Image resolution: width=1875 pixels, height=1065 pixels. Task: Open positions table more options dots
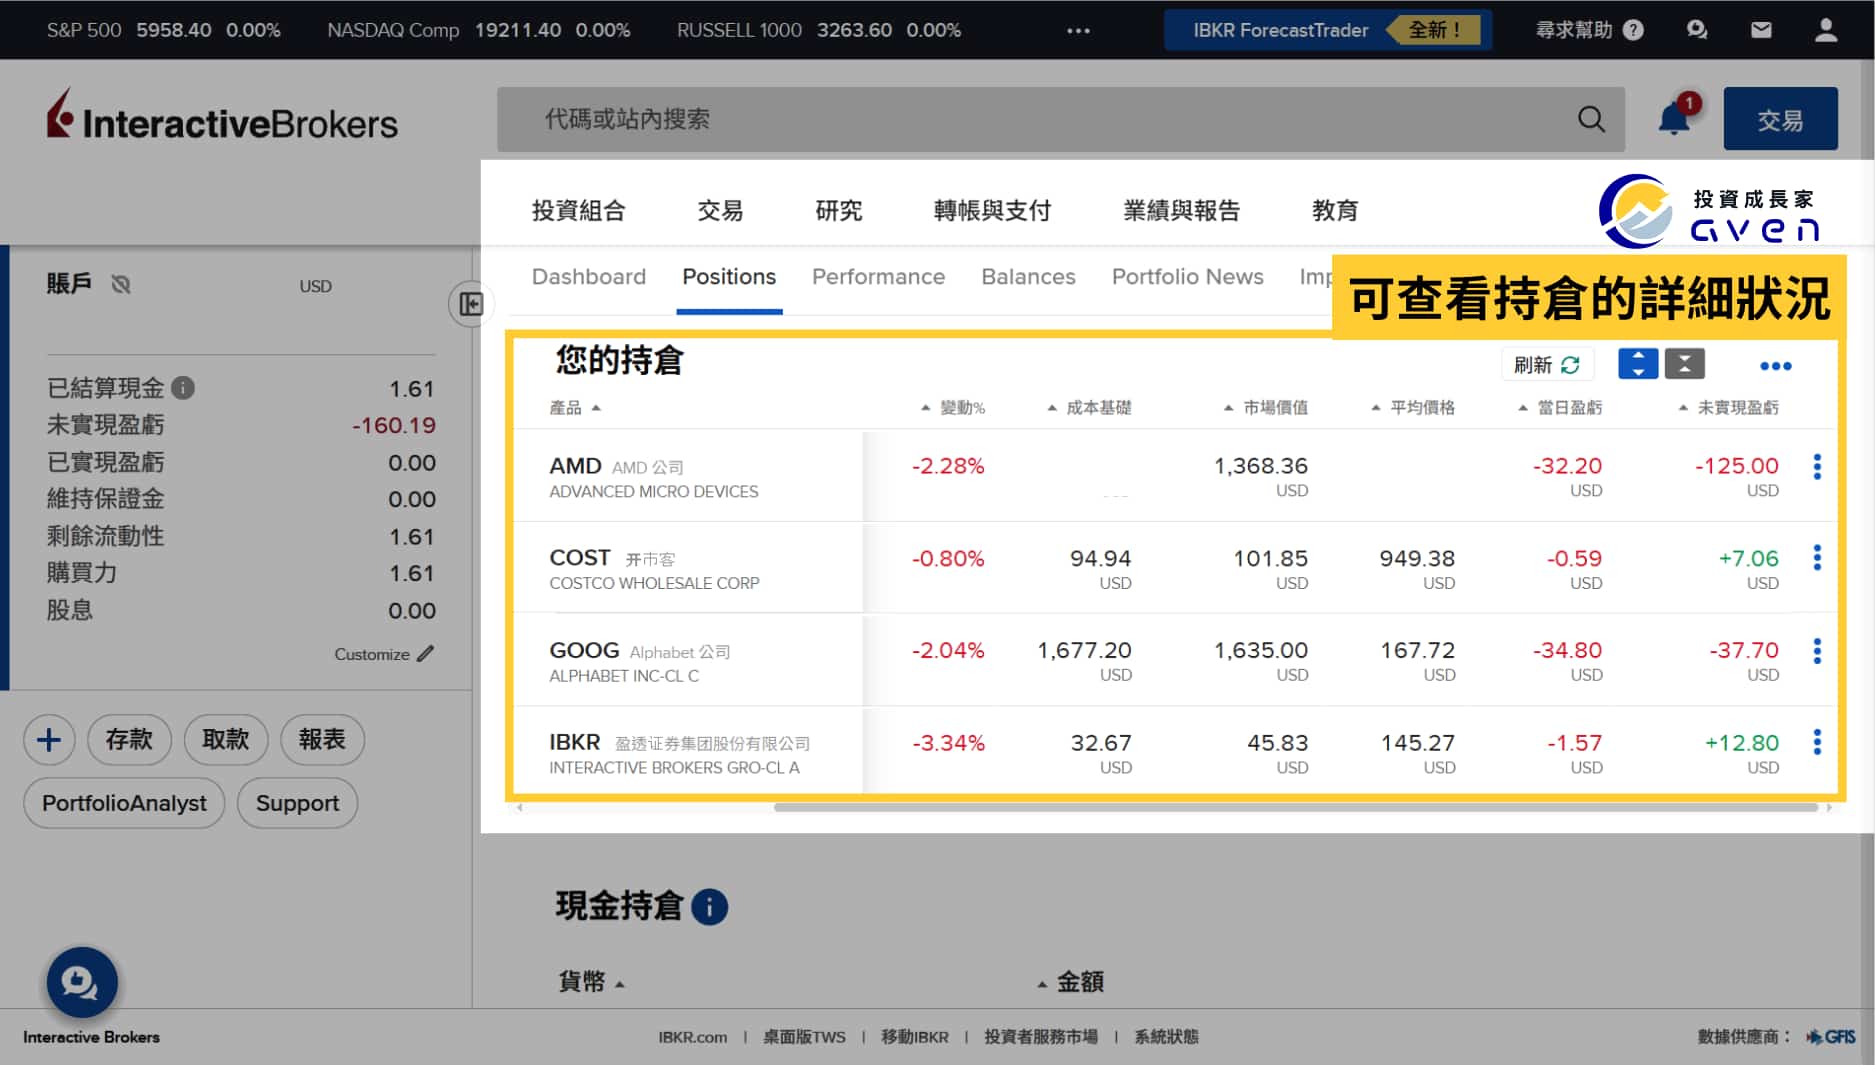tap(1776, 366)
